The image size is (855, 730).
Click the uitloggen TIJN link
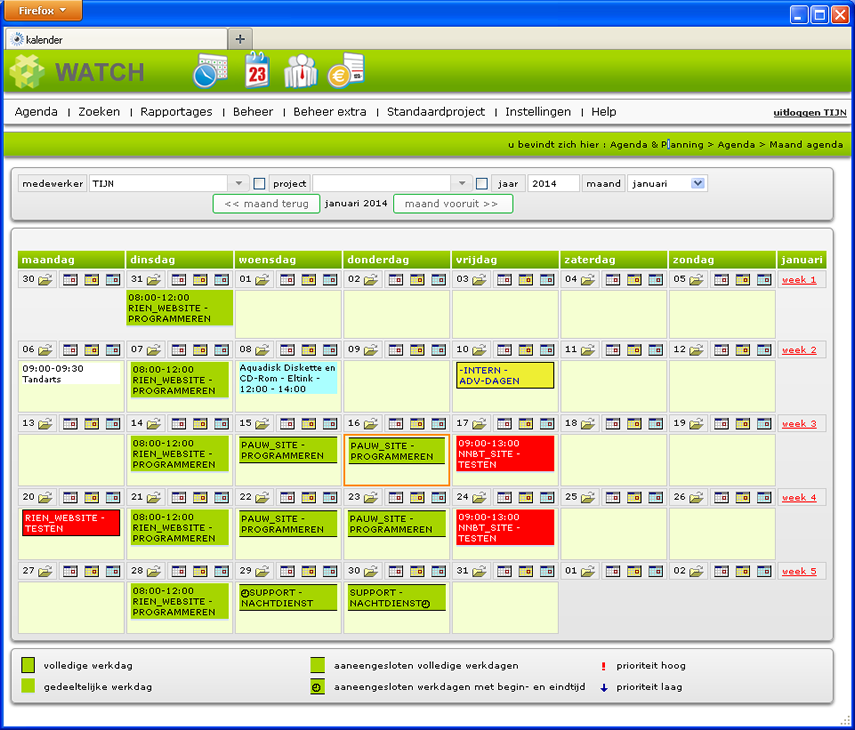[x=810, y=113]
